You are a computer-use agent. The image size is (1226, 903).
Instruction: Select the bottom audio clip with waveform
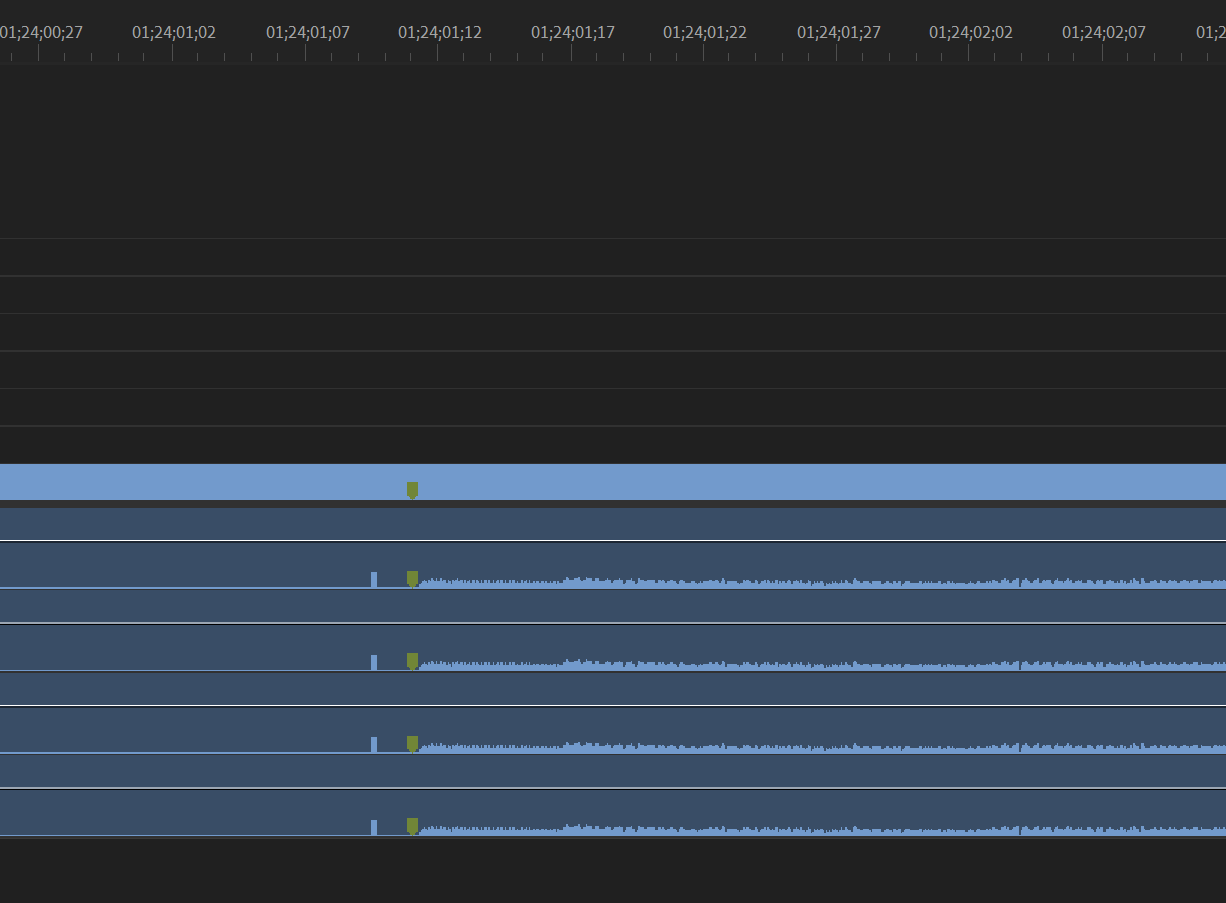(x=700, y=813)
